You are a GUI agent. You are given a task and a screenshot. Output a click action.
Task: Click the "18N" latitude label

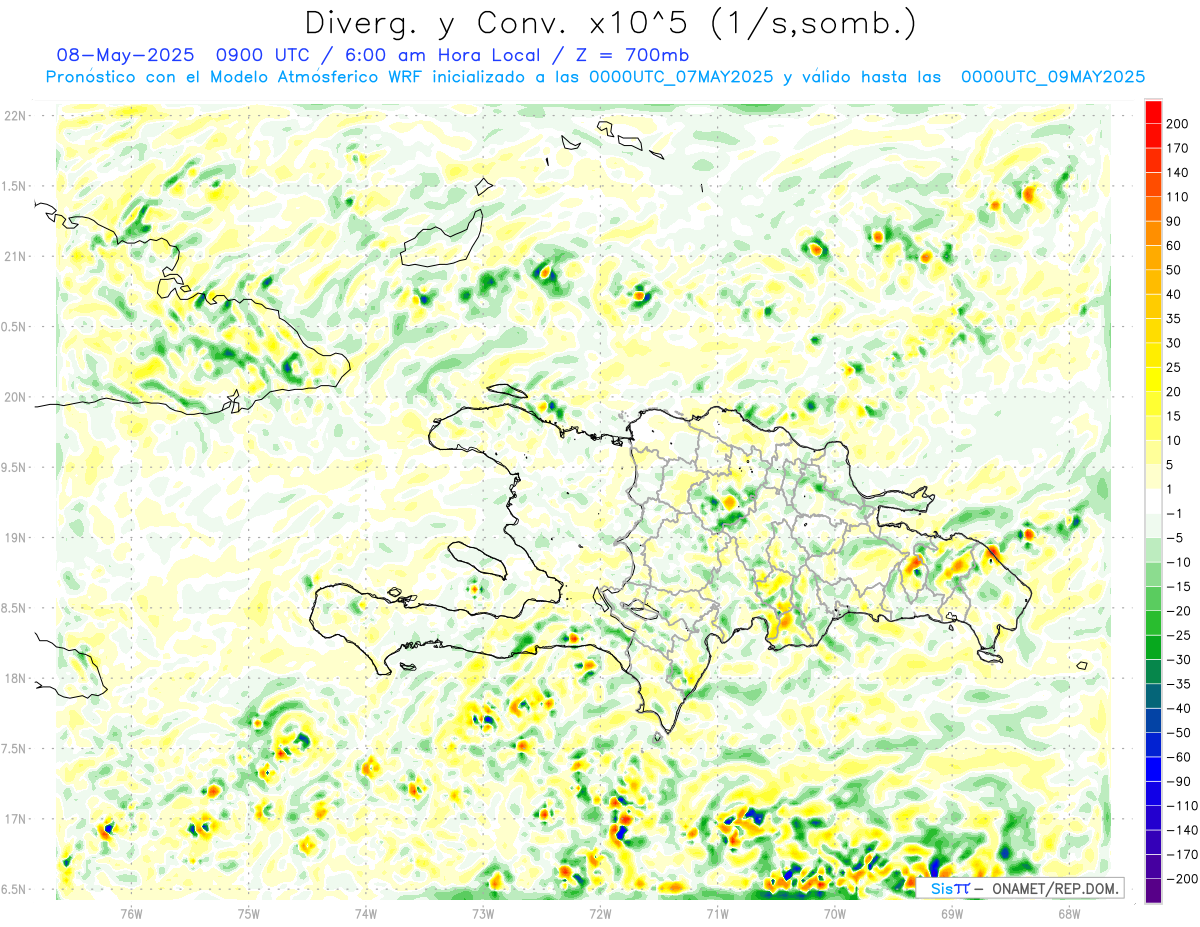[15, 679]
